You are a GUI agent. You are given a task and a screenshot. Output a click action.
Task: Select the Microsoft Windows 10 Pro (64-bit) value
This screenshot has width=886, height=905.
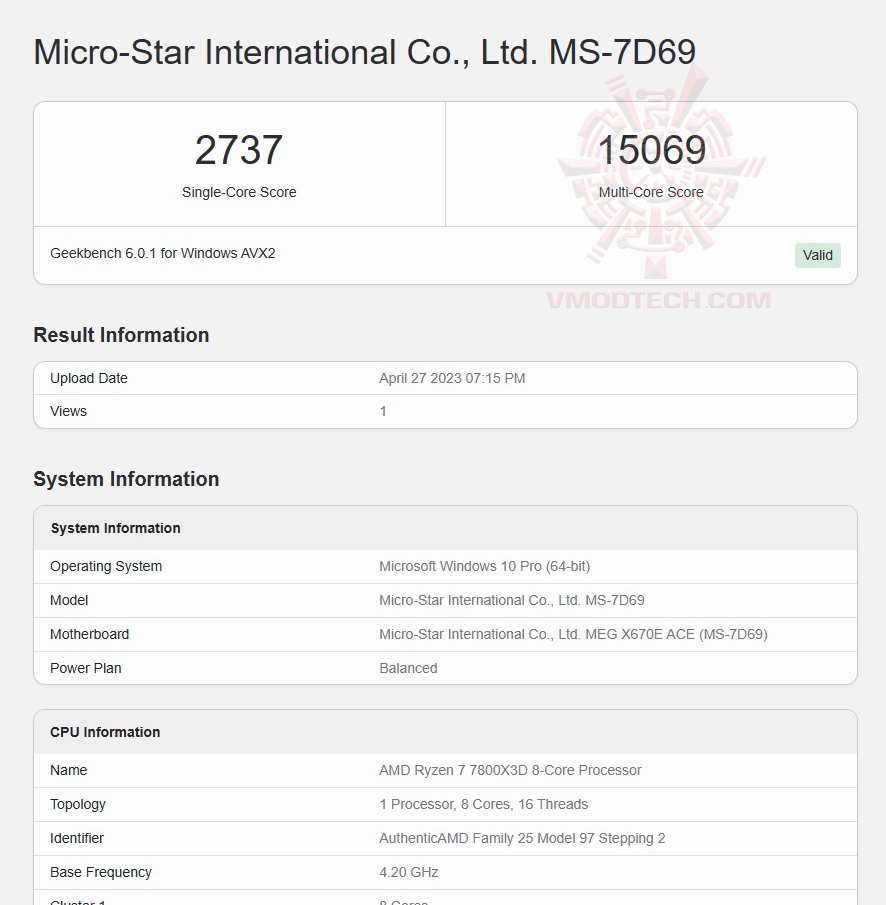[x=485, y=566]
